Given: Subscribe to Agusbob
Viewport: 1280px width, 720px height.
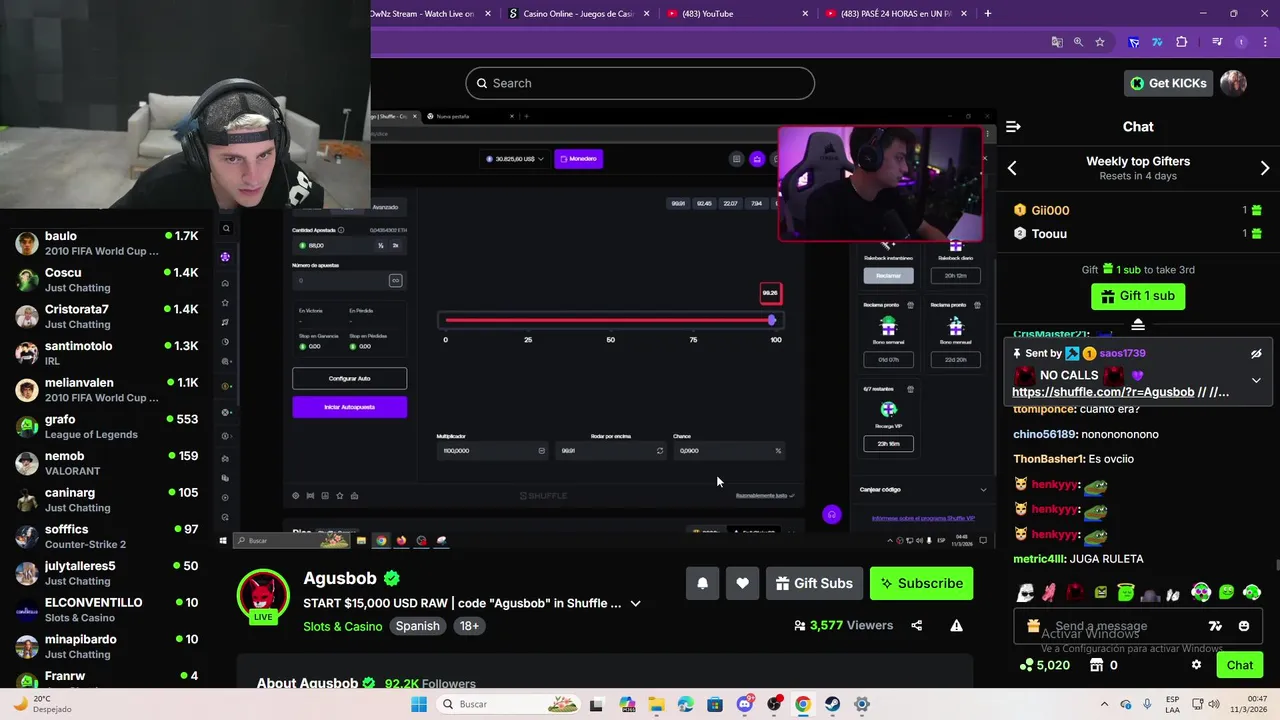Looking at the screenshot, I should tap(921, 584).
